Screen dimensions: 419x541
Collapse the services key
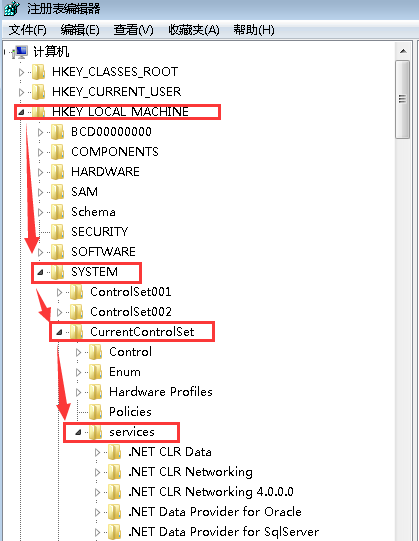tap(78, 432)
